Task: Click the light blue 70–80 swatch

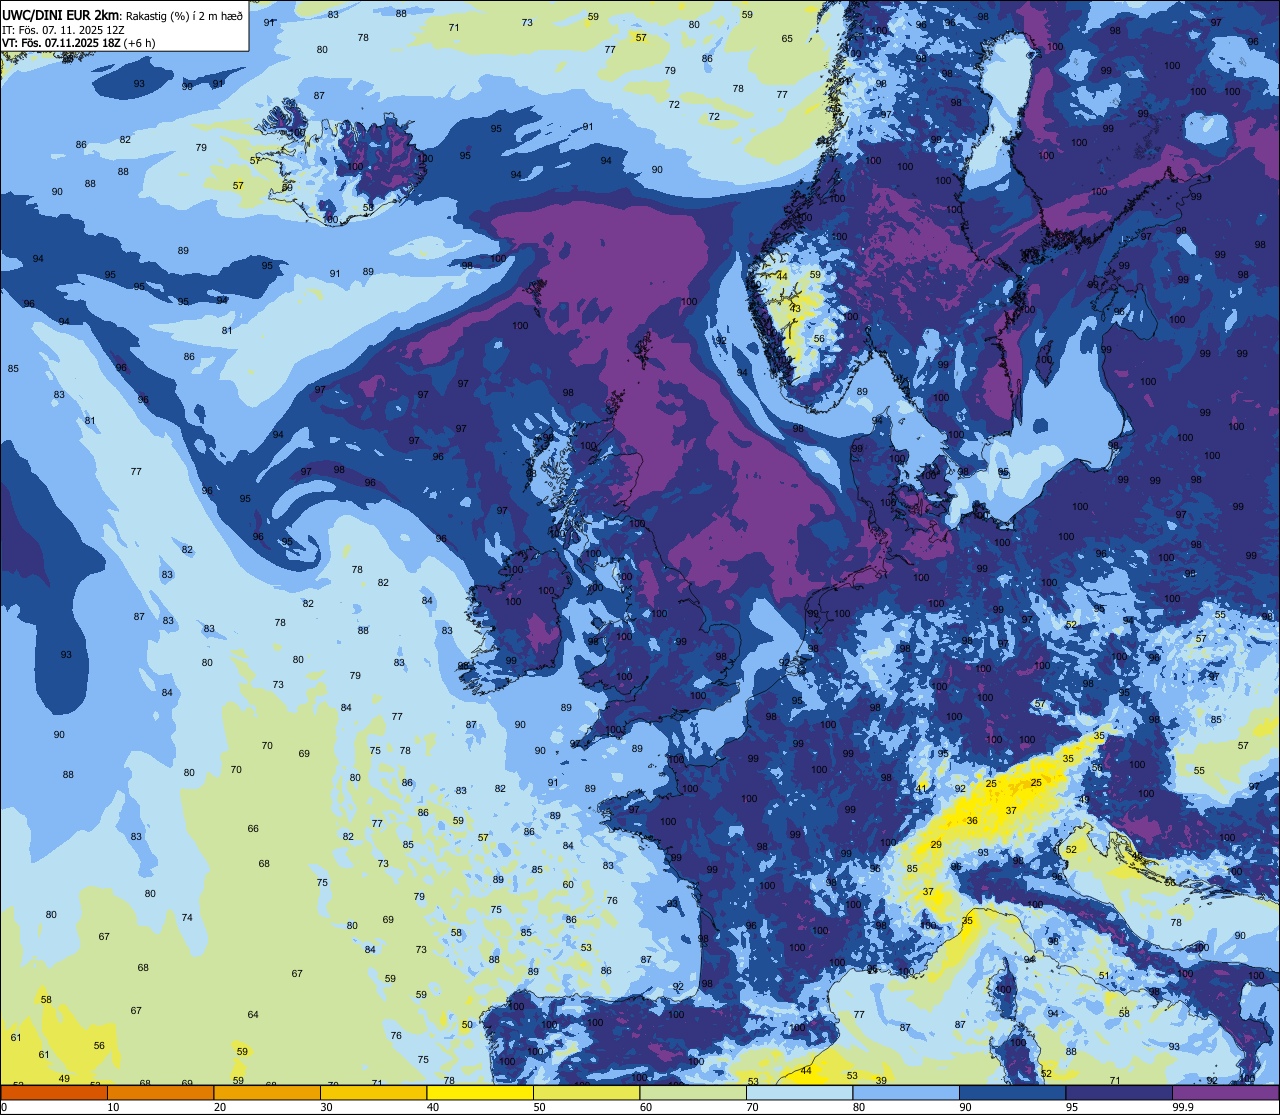Action: pos(799,1093)
